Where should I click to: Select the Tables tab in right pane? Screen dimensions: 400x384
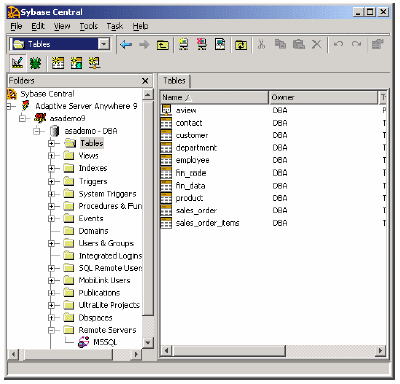[x=174, y=81]
